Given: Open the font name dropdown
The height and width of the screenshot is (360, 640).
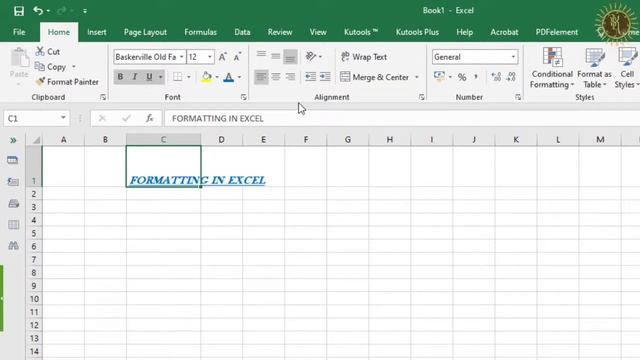Looking at the screenshot, I should point(182,57).
